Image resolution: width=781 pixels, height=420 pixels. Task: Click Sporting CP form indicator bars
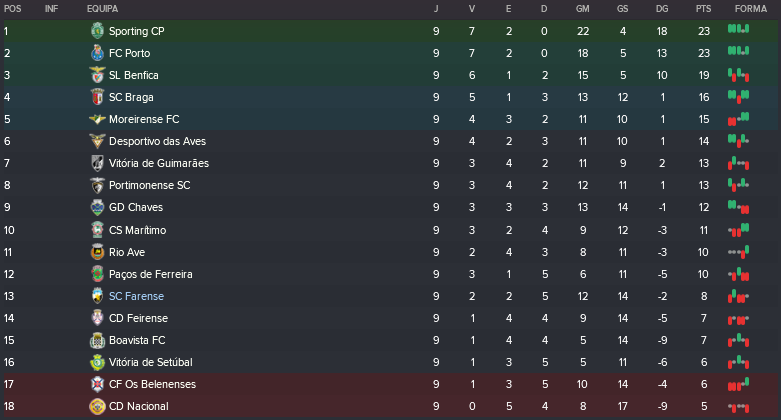tap(738, 31)
